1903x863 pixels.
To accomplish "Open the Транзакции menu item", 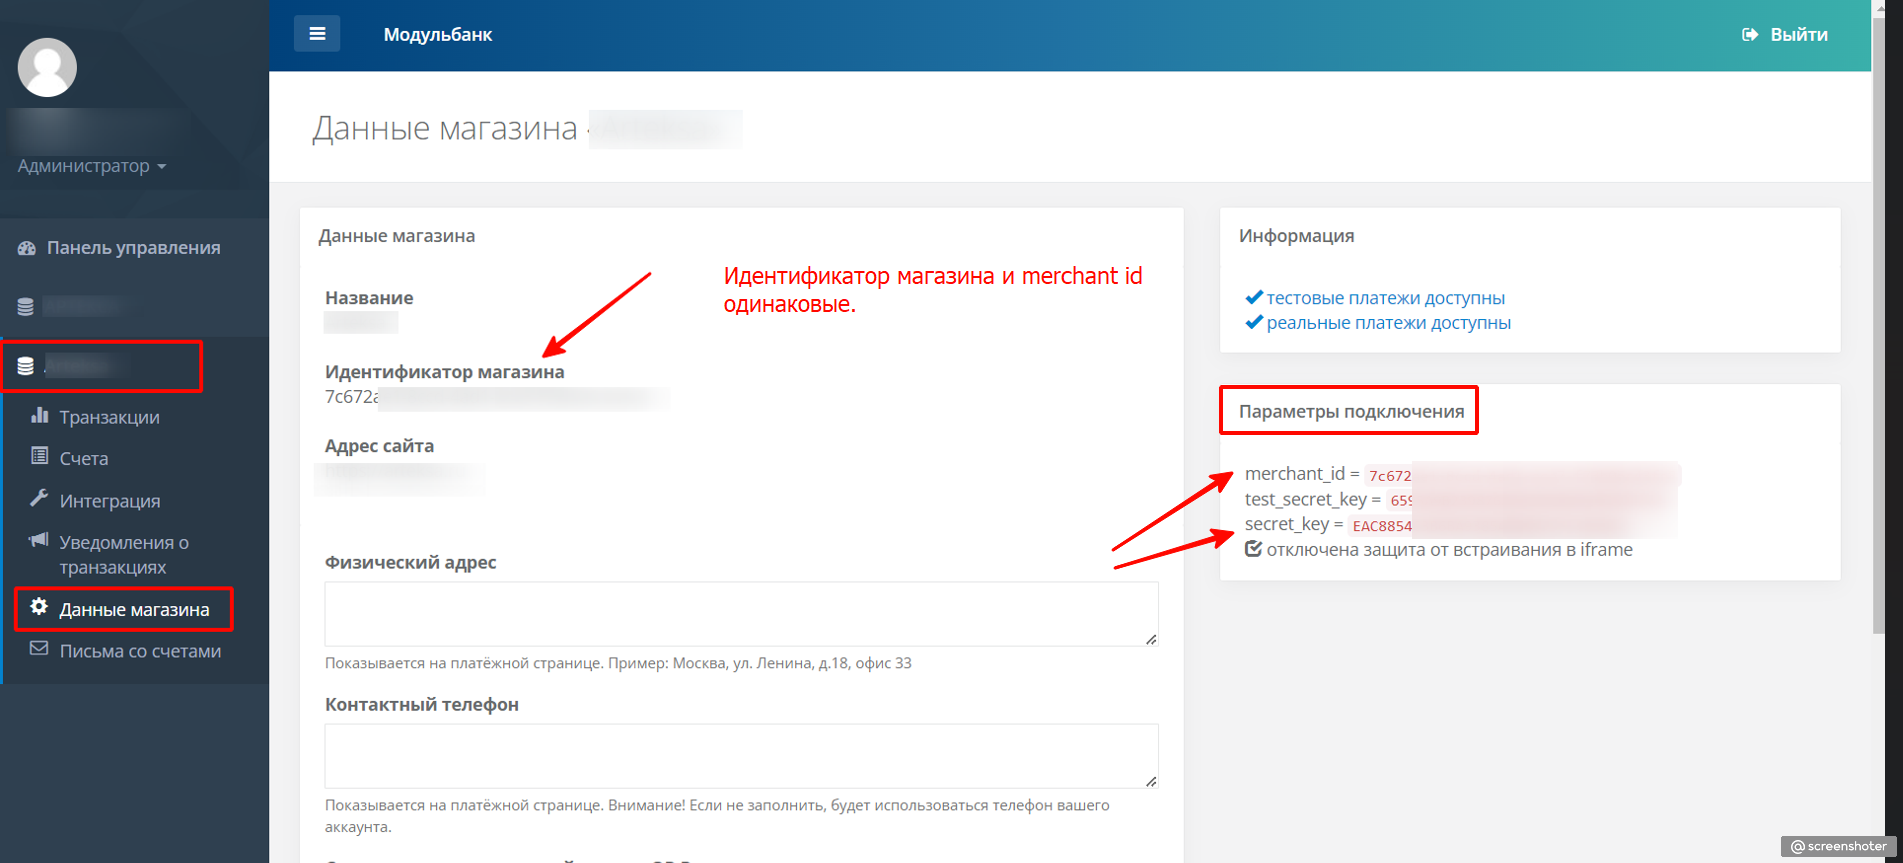I will [x=109, y=417].
